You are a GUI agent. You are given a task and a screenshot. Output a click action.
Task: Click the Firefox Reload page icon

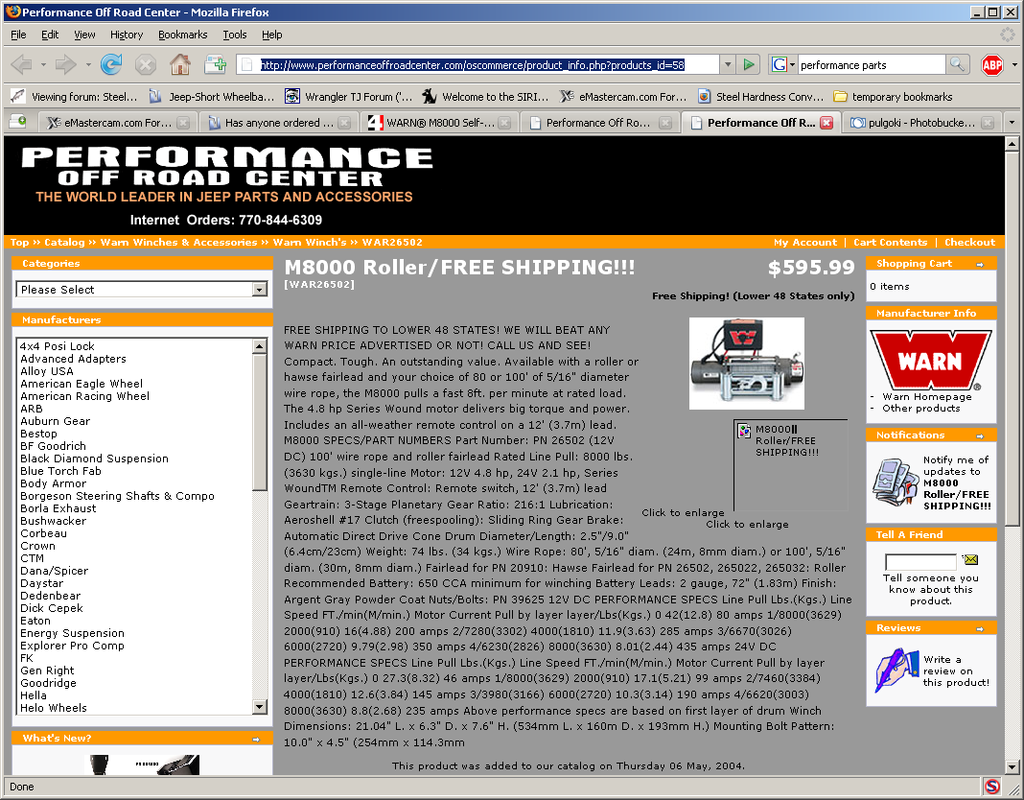pos(111,65)
